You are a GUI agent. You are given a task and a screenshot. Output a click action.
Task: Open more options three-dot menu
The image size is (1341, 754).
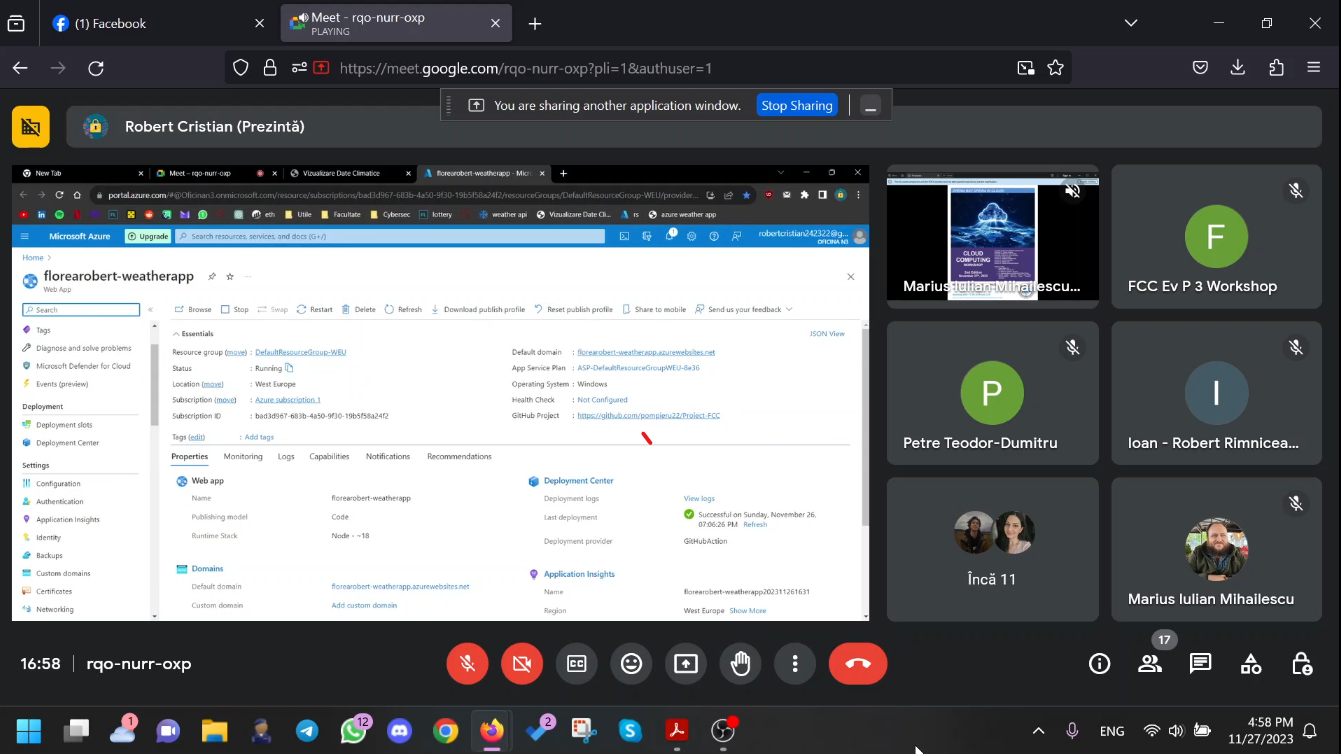tap(795, 664)
